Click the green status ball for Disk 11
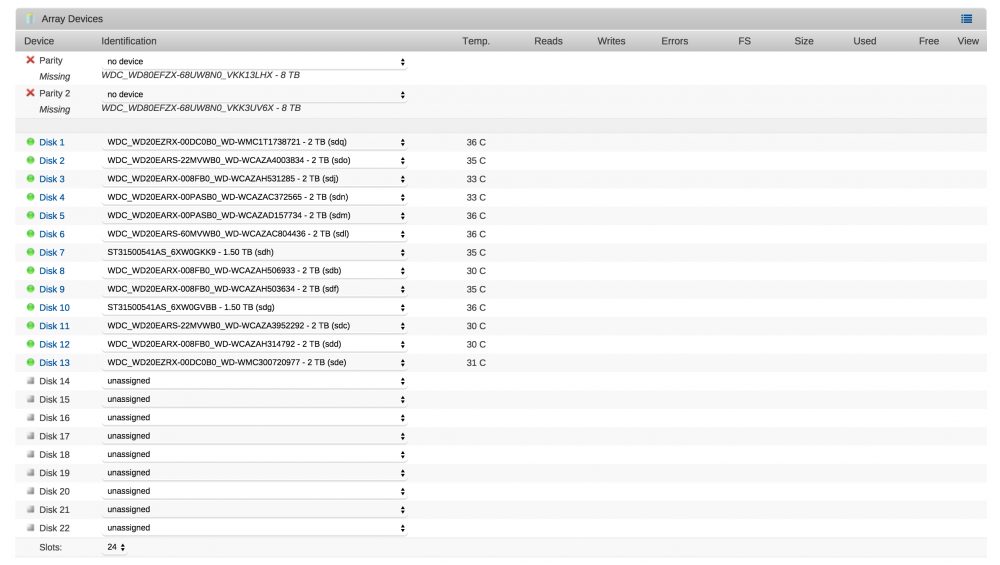Viewport: 1000px width, 565px height. [30, 325]
